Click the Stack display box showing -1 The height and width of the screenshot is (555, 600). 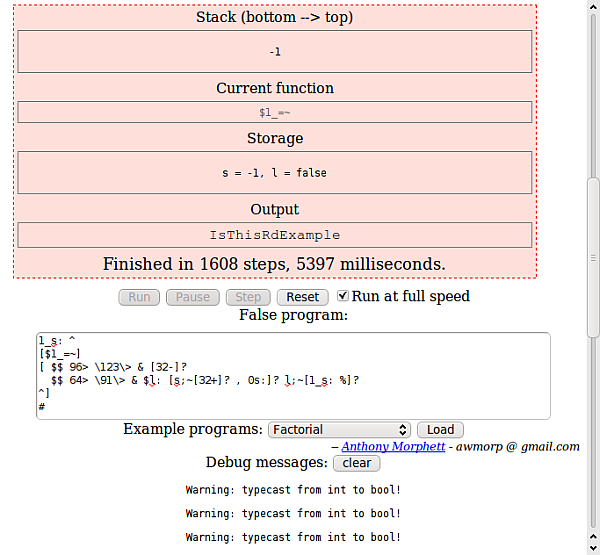pyautogui.click(x=274, y=51)
